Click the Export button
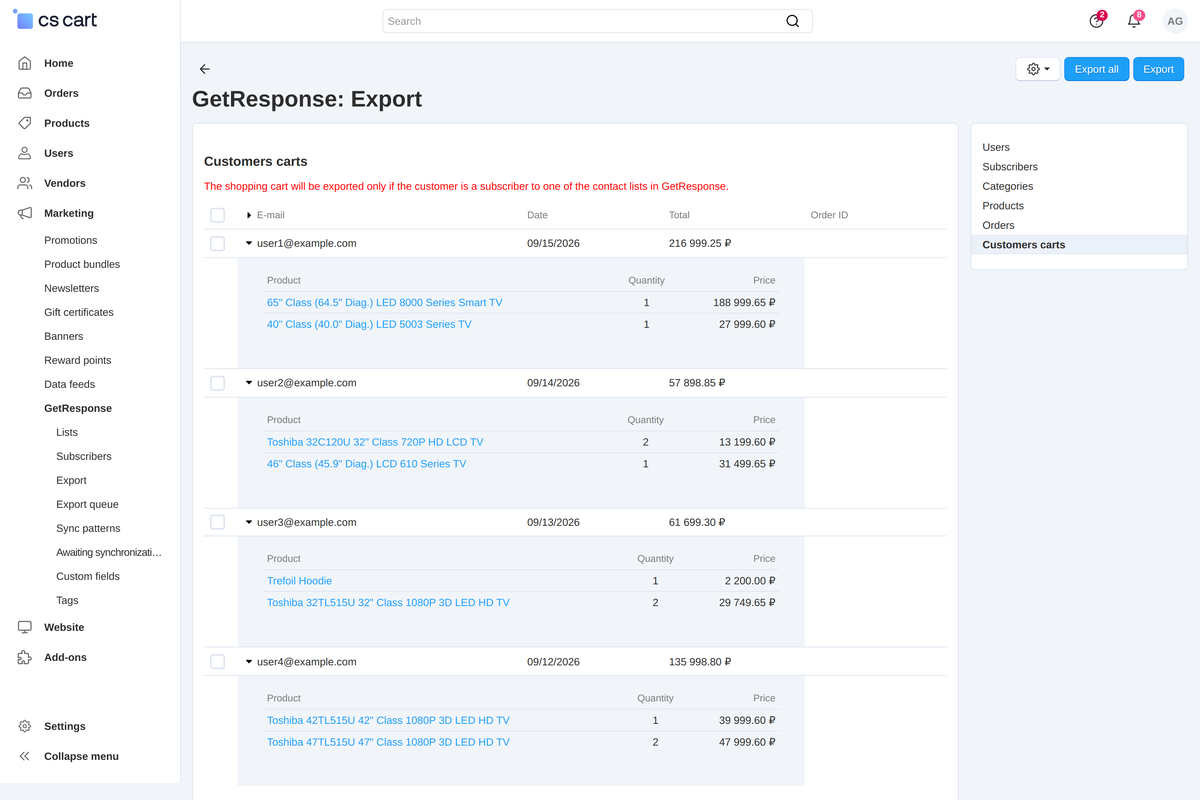 click(1158, 69)
